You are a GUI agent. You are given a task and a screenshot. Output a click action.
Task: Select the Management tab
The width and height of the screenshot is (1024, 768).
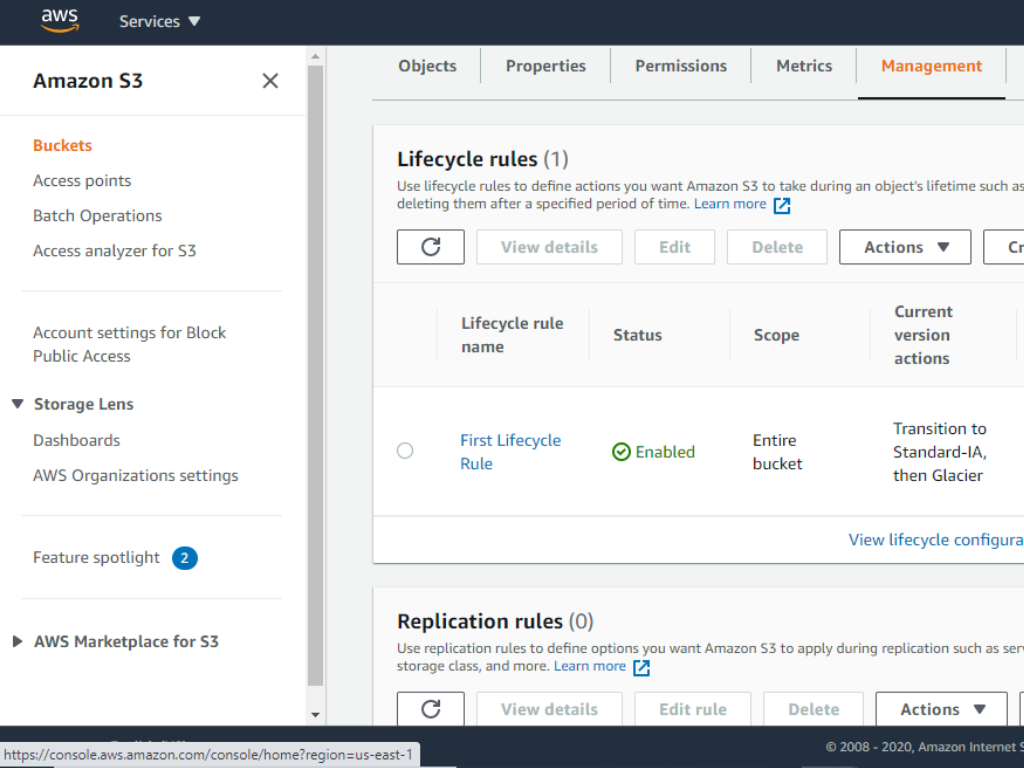(931, 66)
